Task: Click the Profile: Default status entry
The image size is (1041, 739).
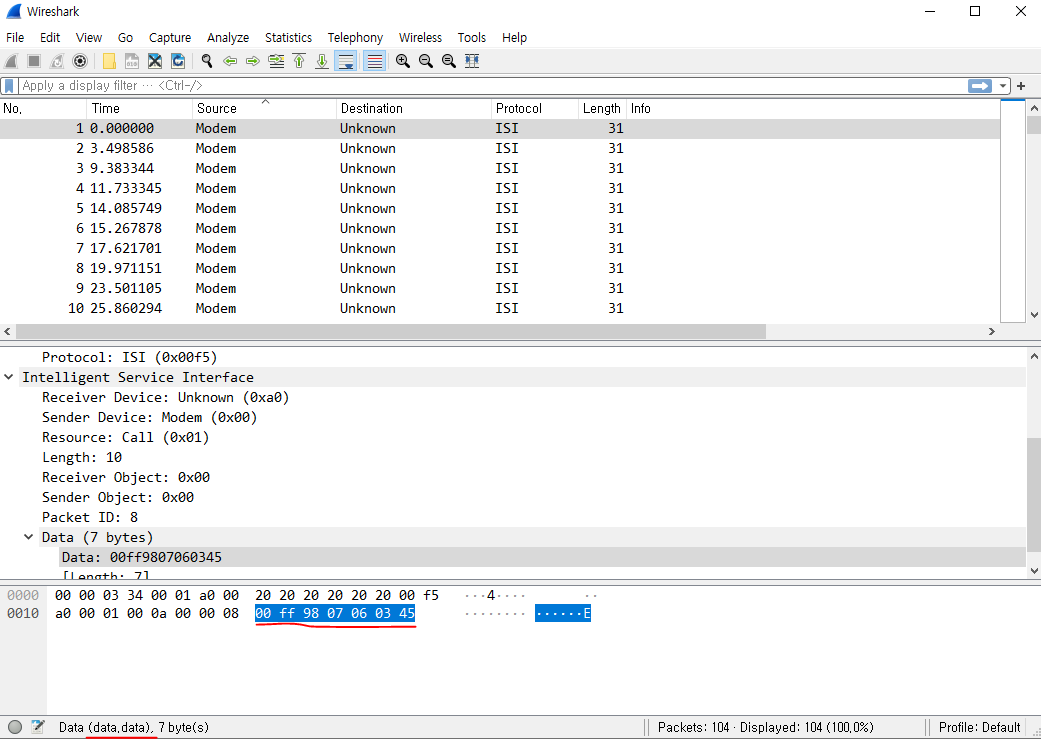Action: [979, 727]
